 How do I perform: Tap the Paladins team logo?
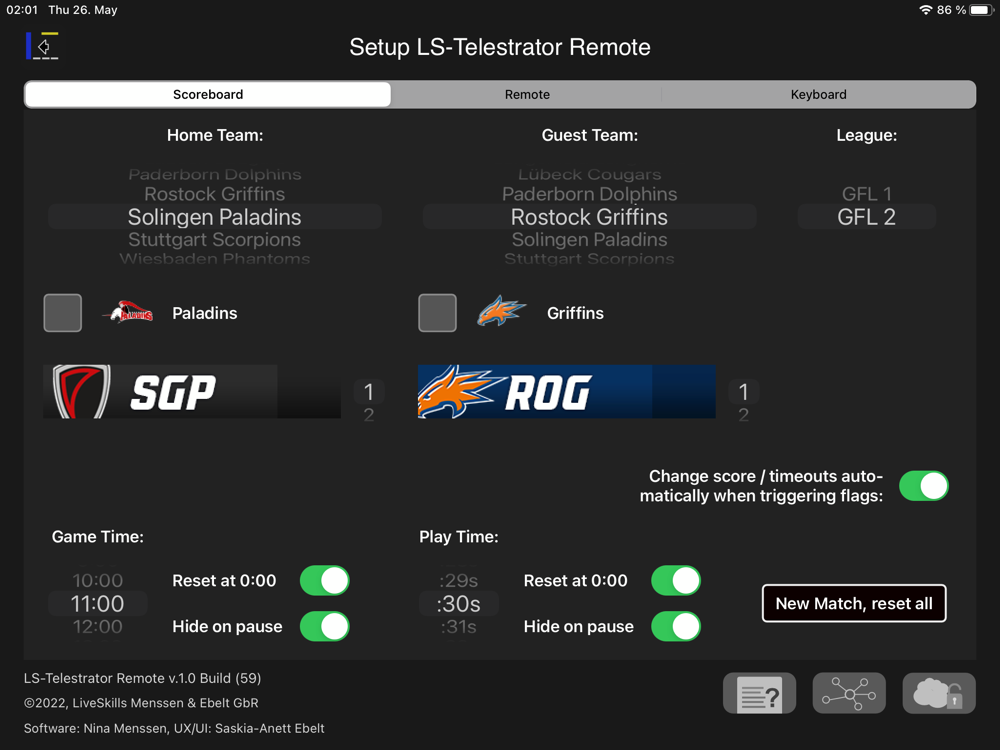[x=128, y=313]
